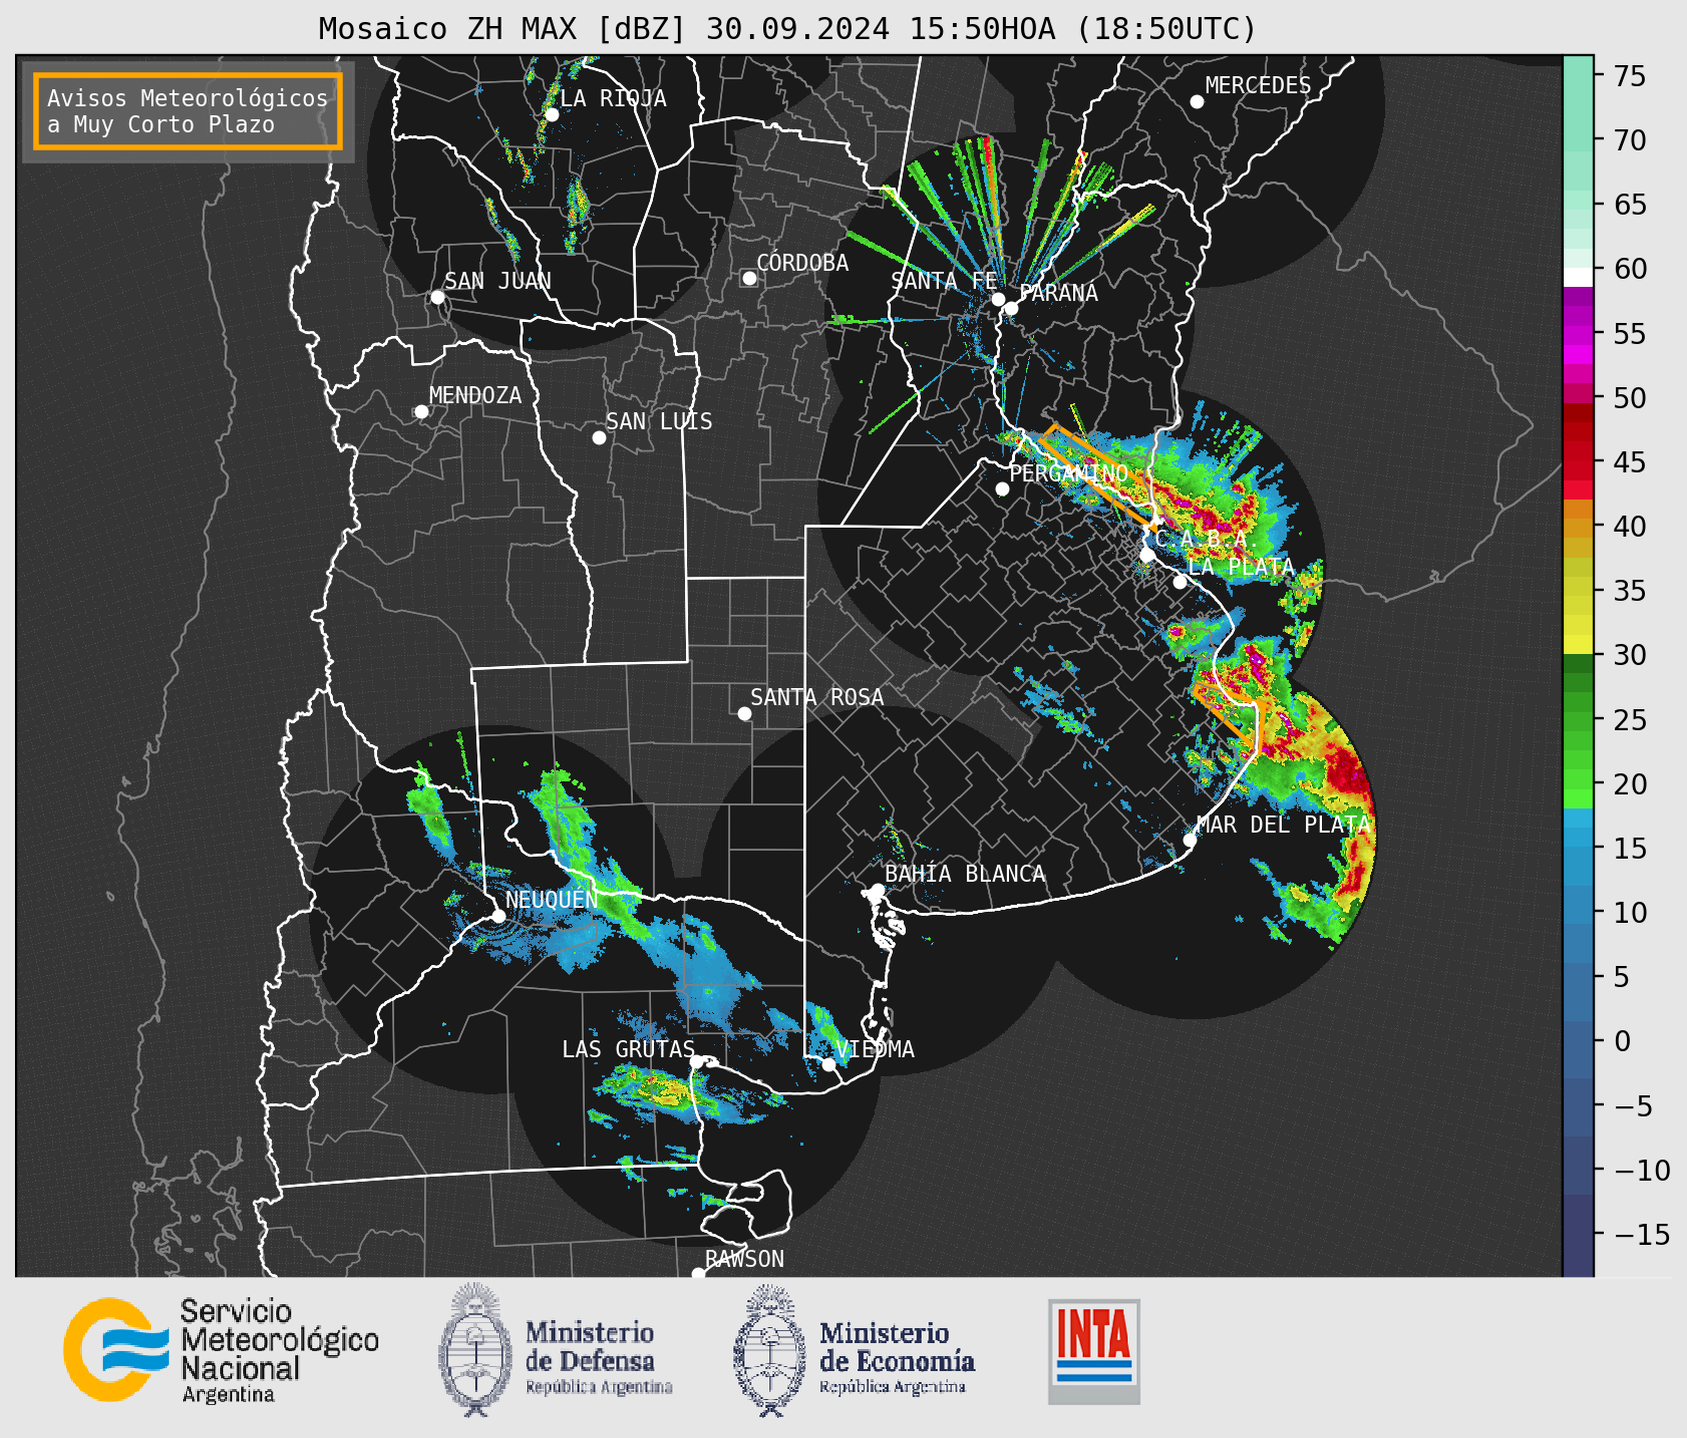Click the CÓRDOBA city marker
Viewport: 1687px width, 1438px height.
(x=749, y=278)
